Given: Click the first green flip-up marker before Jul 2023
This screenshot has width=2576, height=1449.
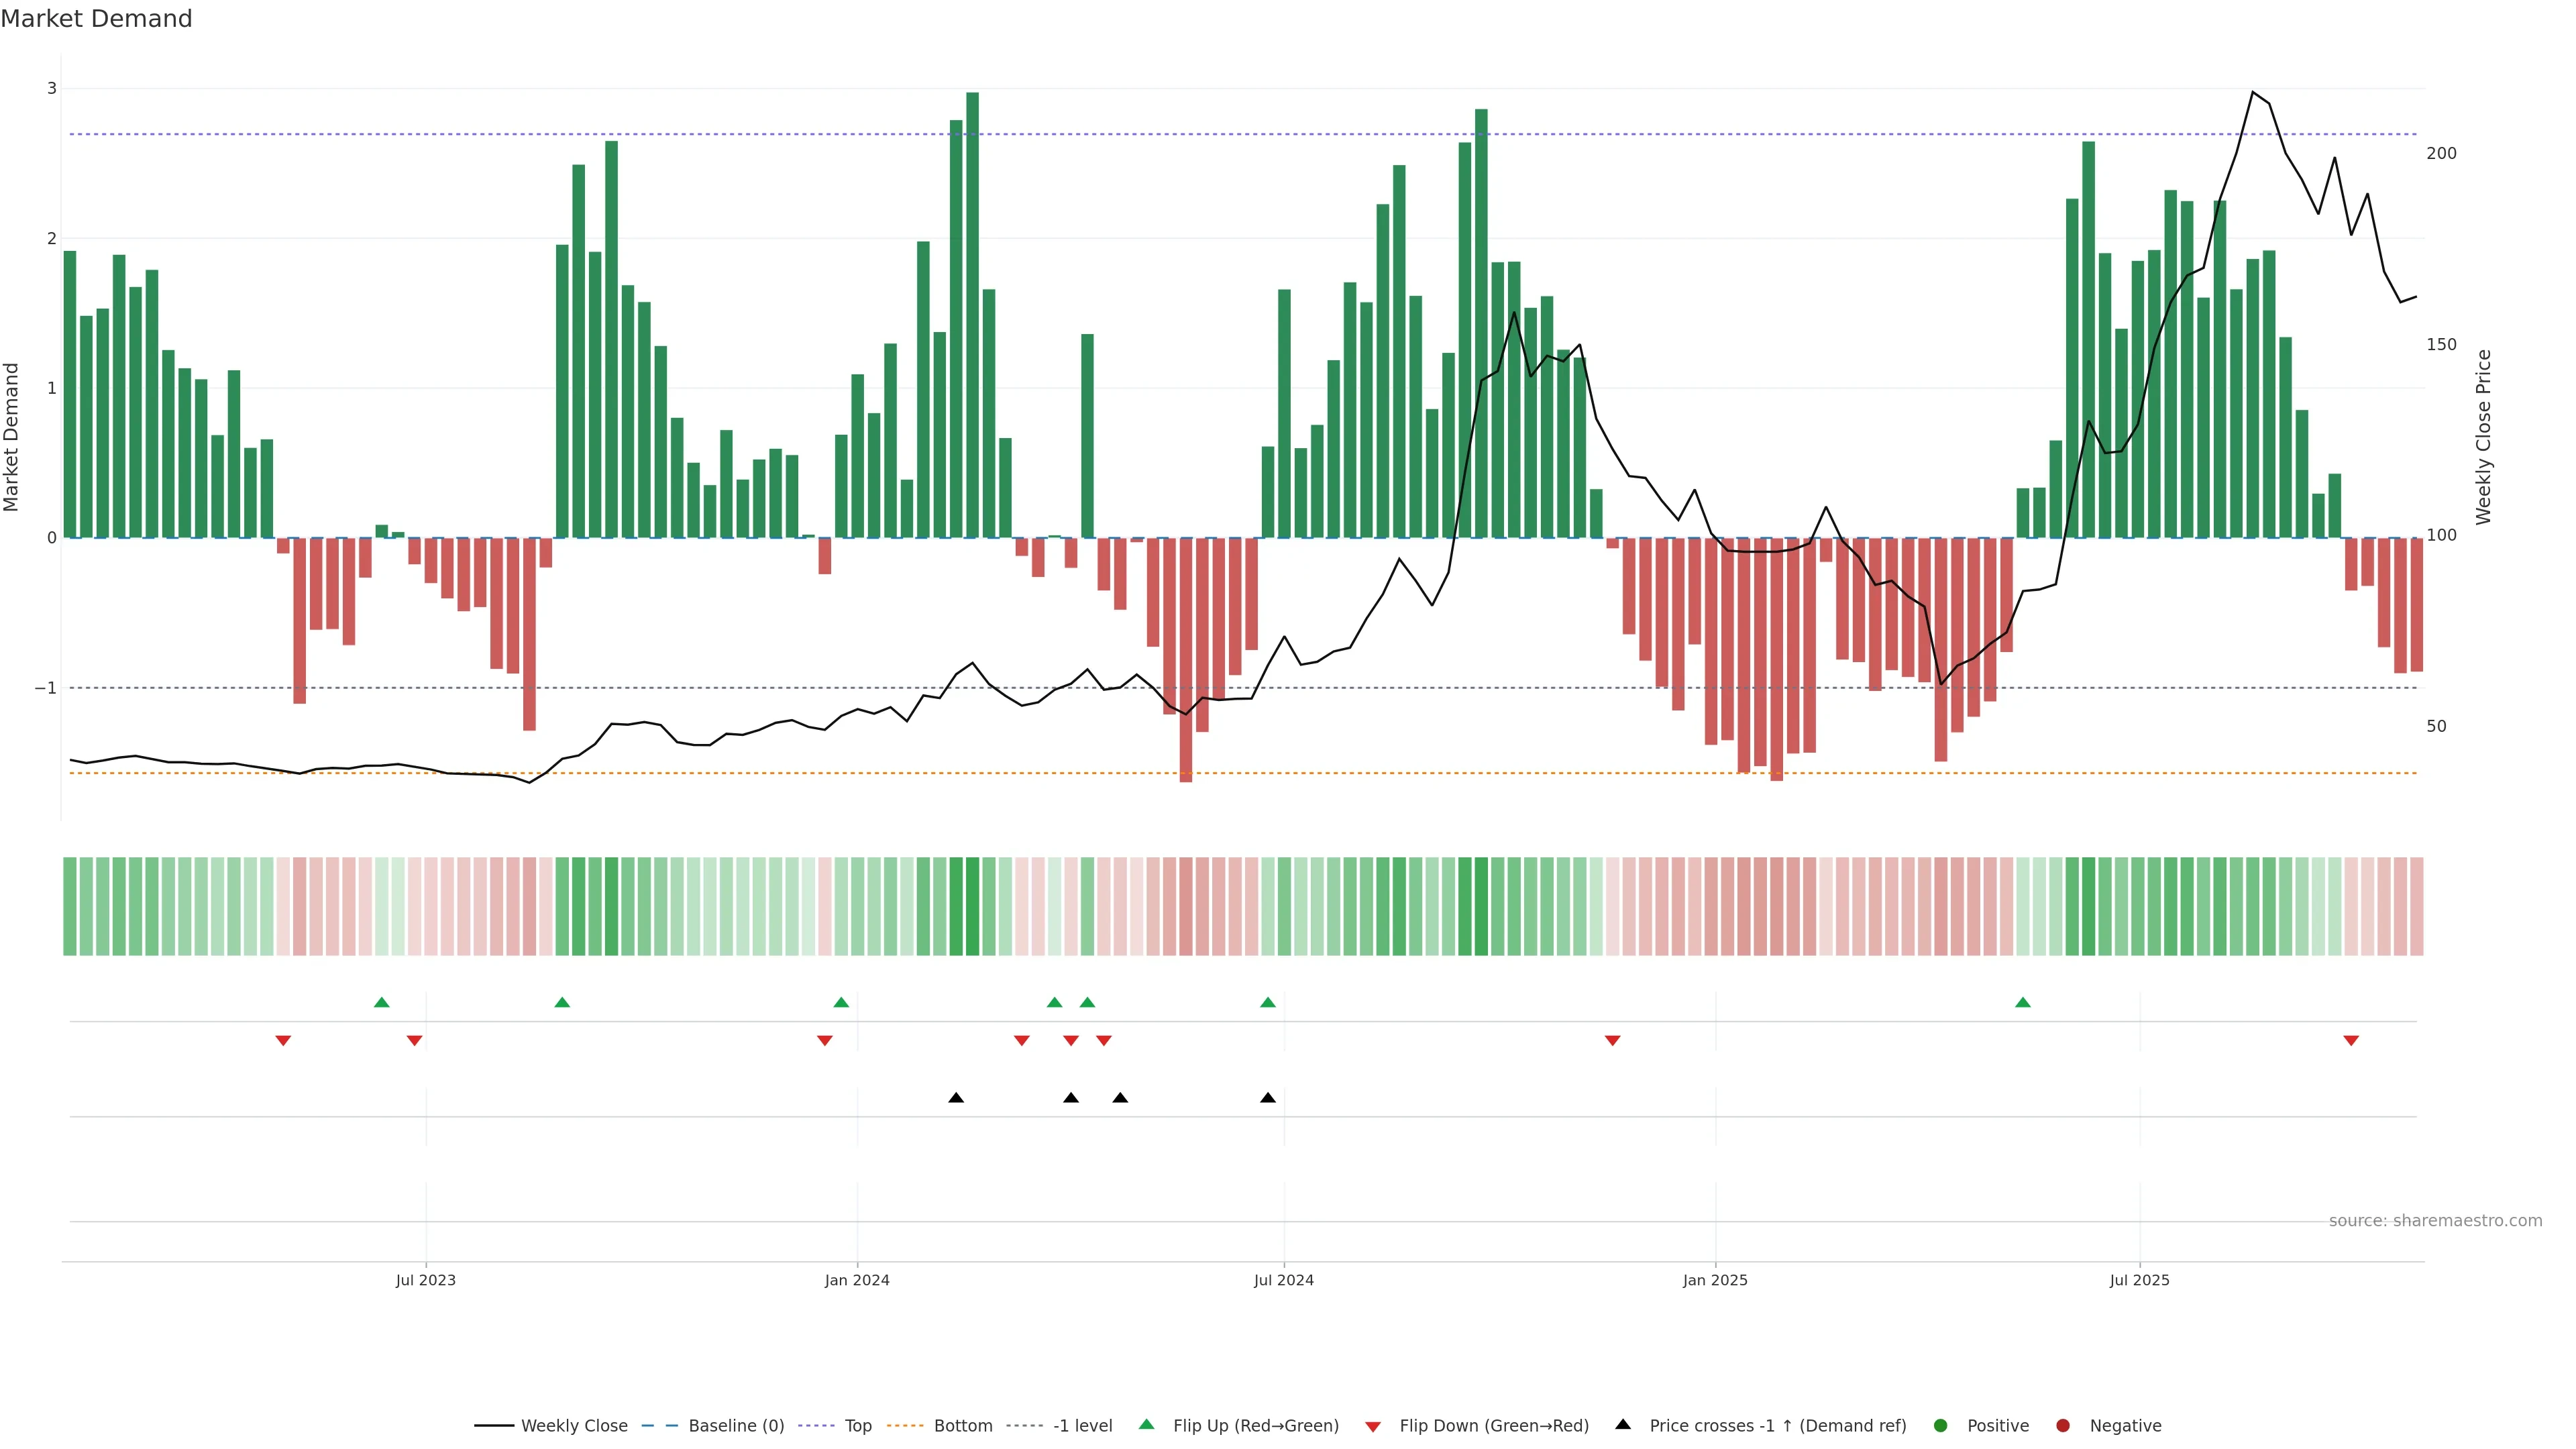Looking at the screenshot, I should tap(381, 1002).
